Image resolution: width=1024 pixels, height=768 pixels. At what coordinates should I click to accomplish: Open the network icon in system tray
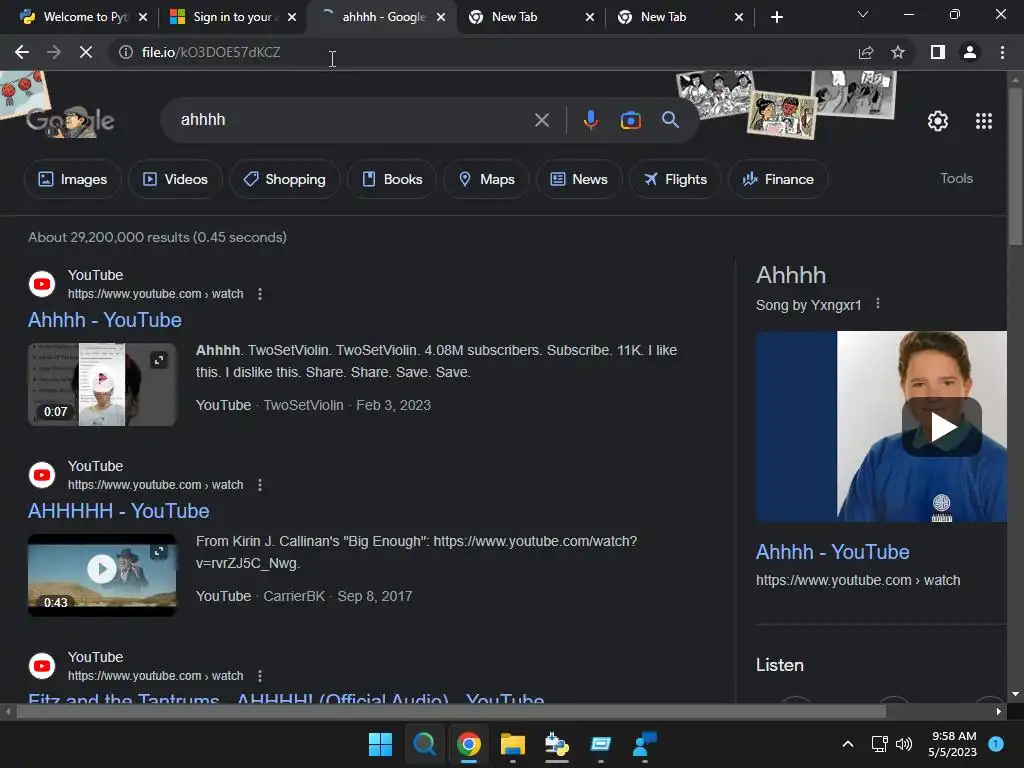coord(879,744)
